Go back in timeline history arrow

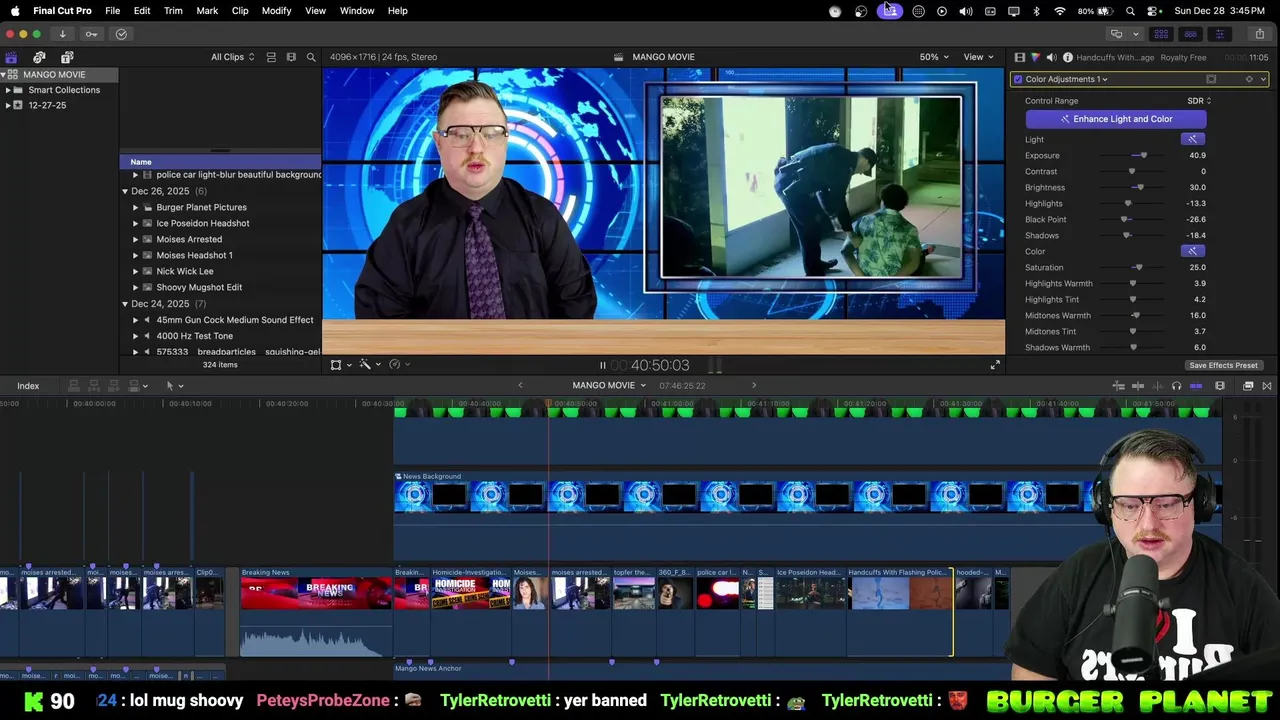520,385
